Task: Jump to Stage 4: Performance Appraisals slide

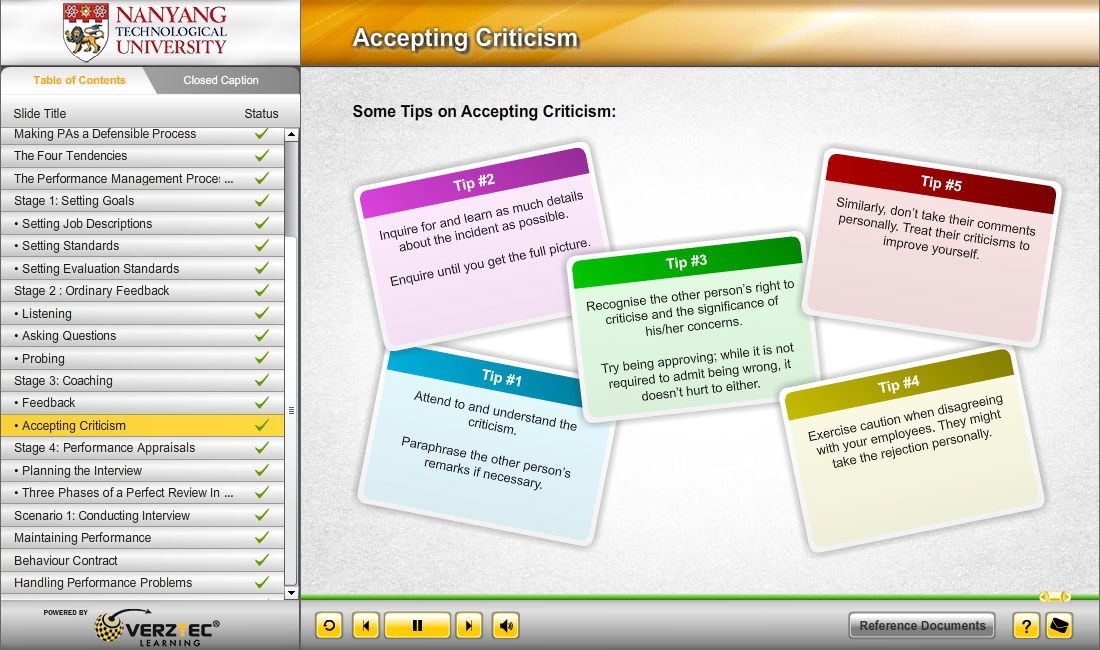Action: pyautogui.click(x=104, y=448)
